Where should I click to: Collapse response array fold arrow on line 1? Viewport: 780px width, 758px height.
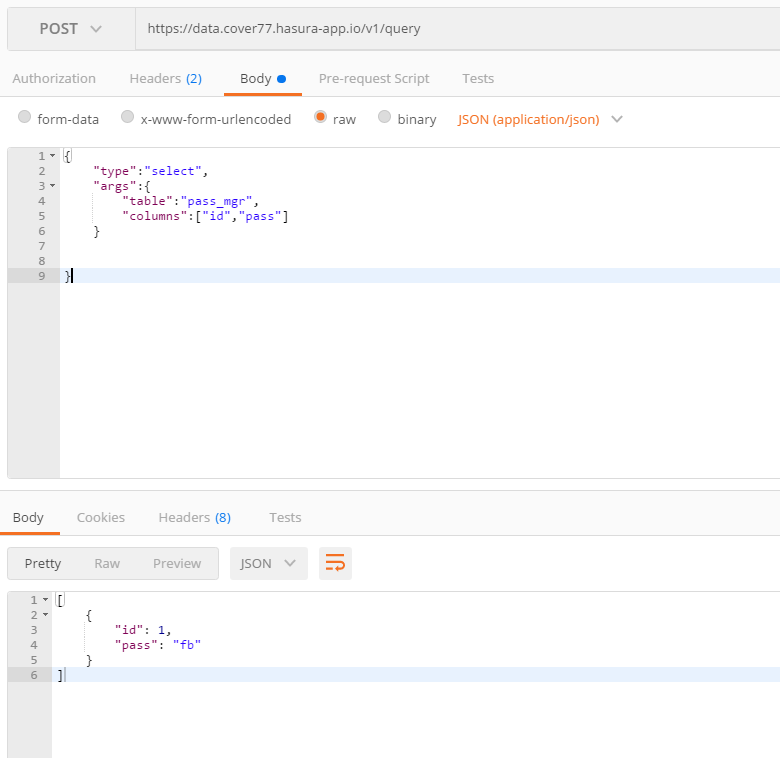pos(44,600)
